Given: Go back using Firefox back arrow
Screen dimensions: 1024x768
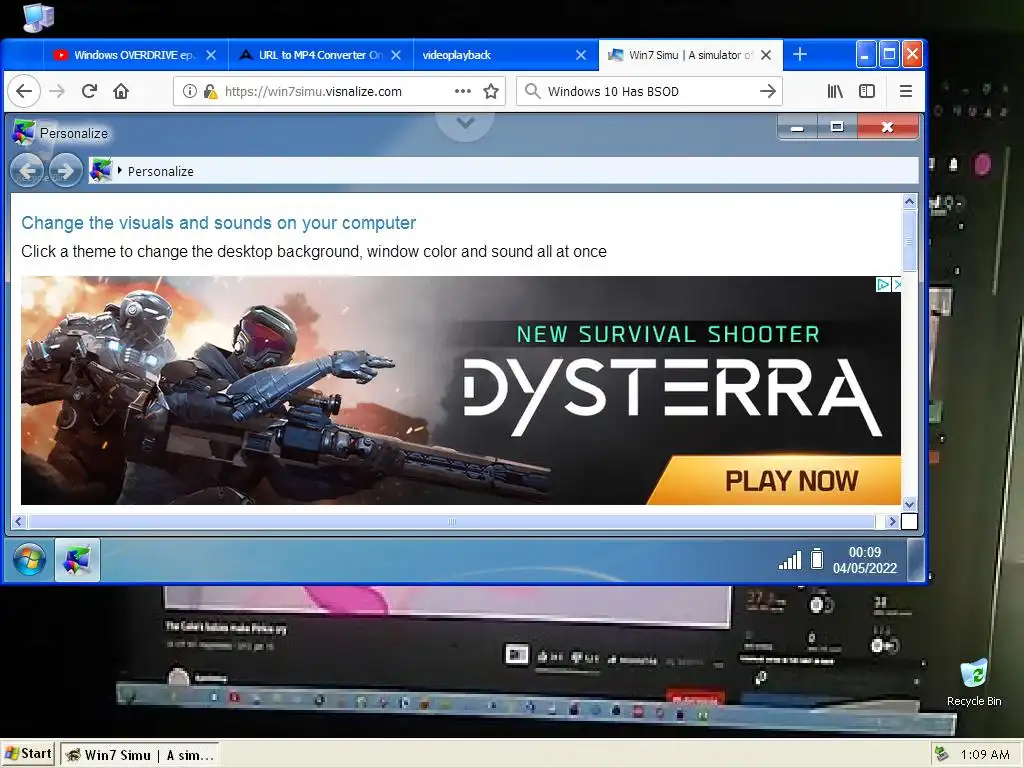Looking at the screenshot, I should tap(24, 91).
